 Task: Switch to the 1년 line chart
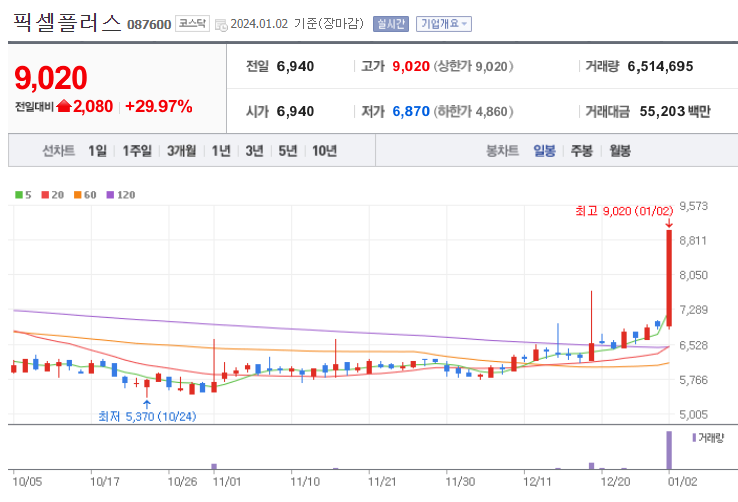[x=221, y=151]
